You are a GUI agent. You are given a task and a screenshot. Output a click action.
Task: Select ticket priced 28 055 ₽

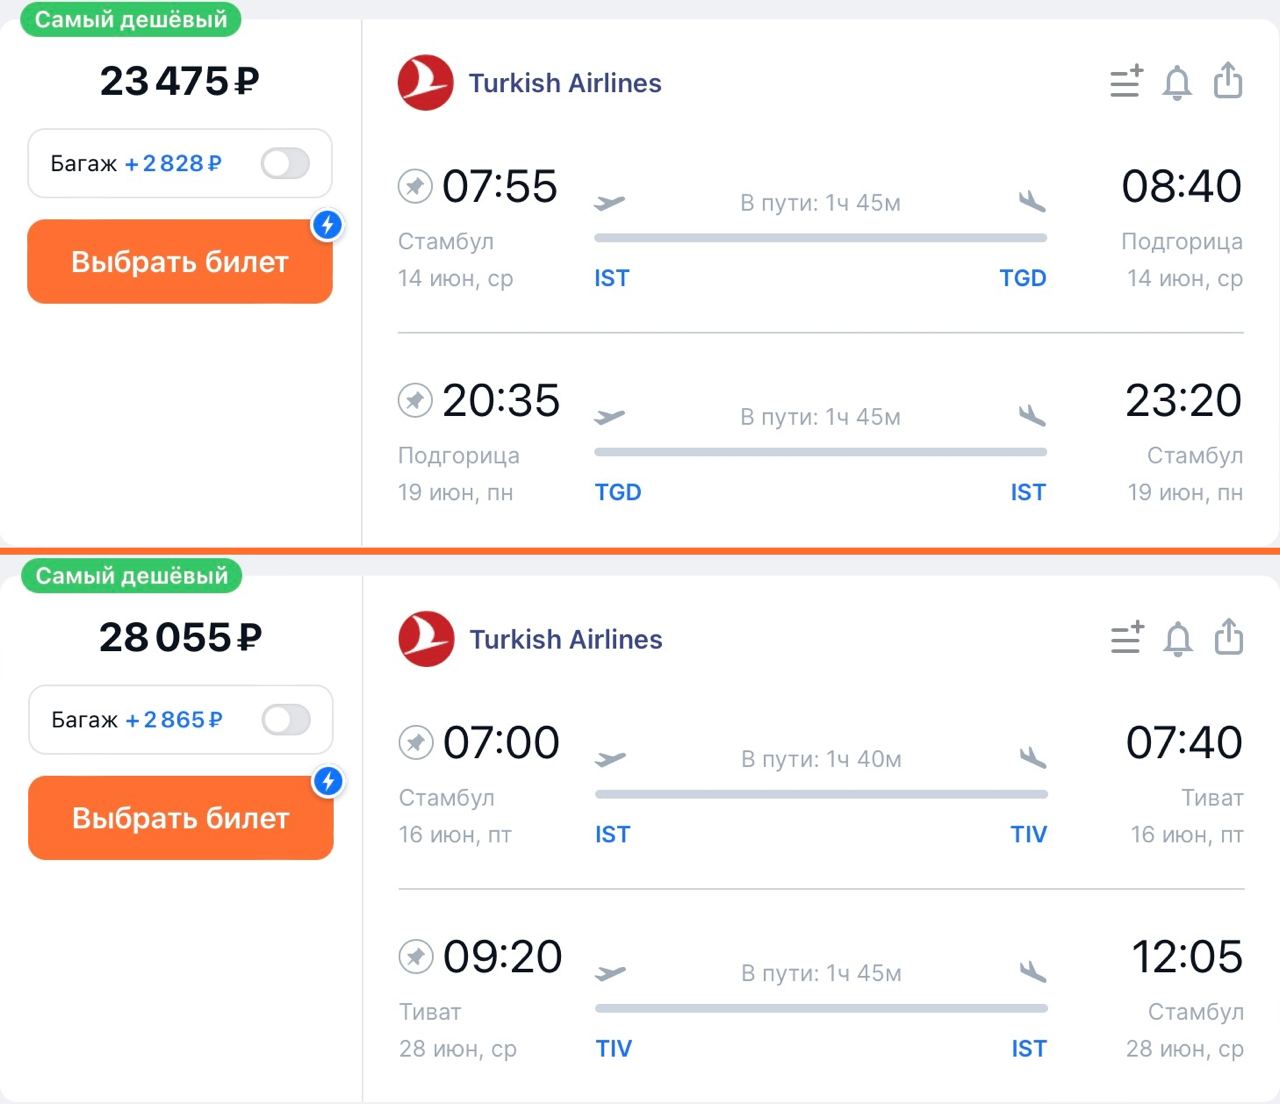(181, 818)
